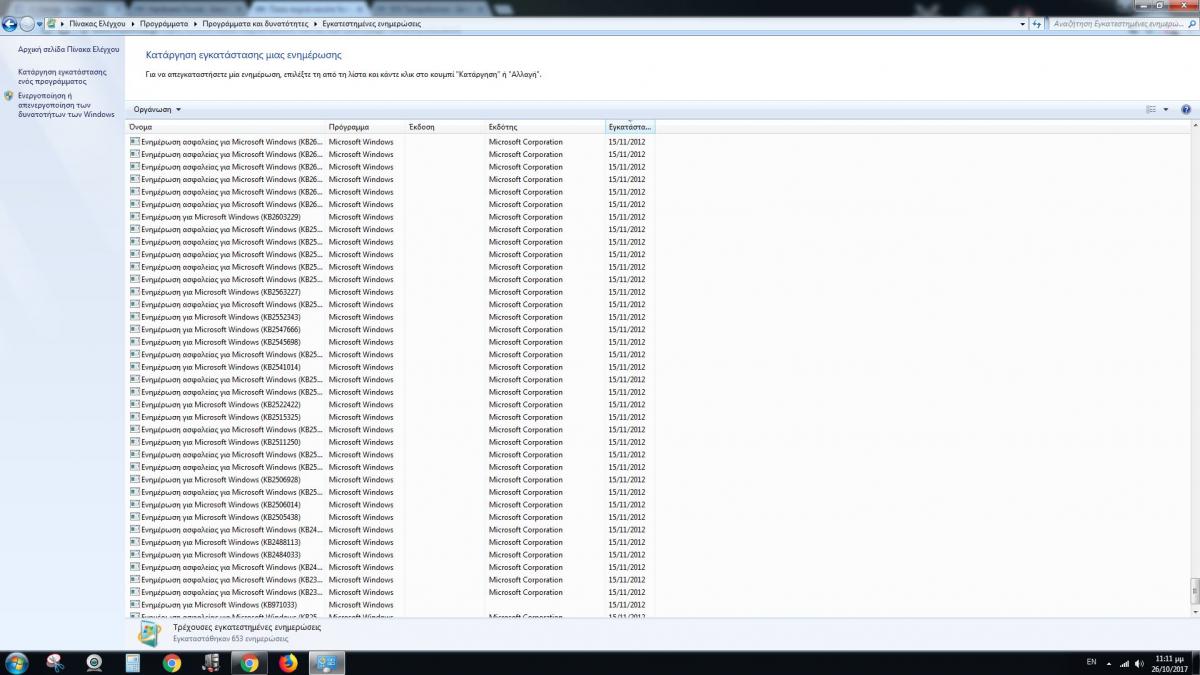
Task: Click the icon of KB2505438 update
Action: [x=135, y=517]
